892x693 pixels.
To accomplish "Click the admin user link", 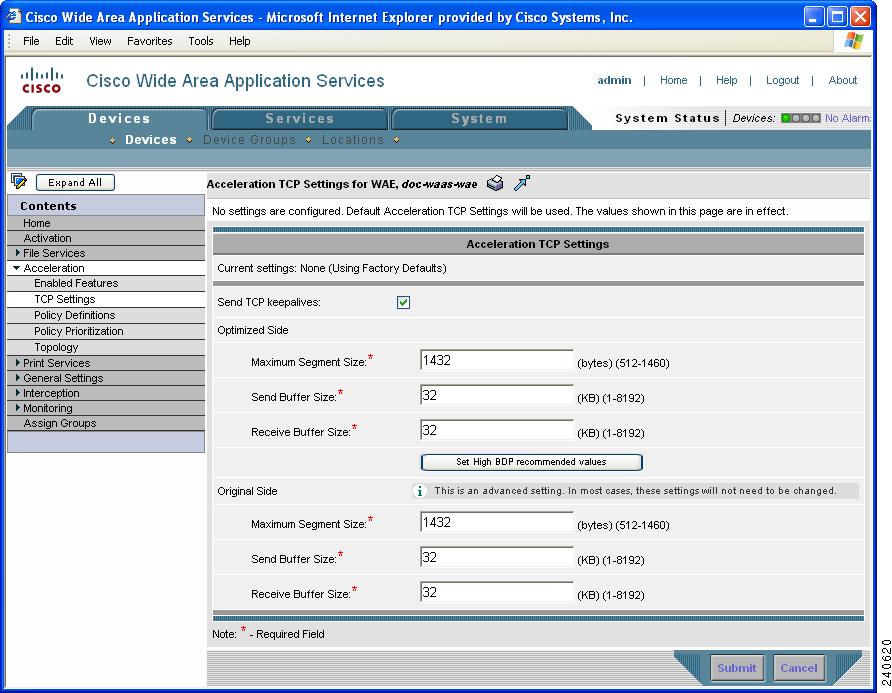I will point(614,80).
